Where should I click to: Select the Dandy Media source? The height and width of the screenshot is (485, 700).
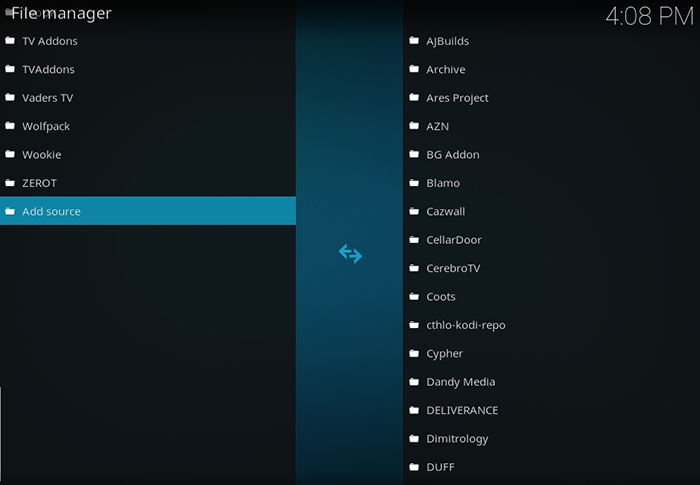tap(551, 382)
